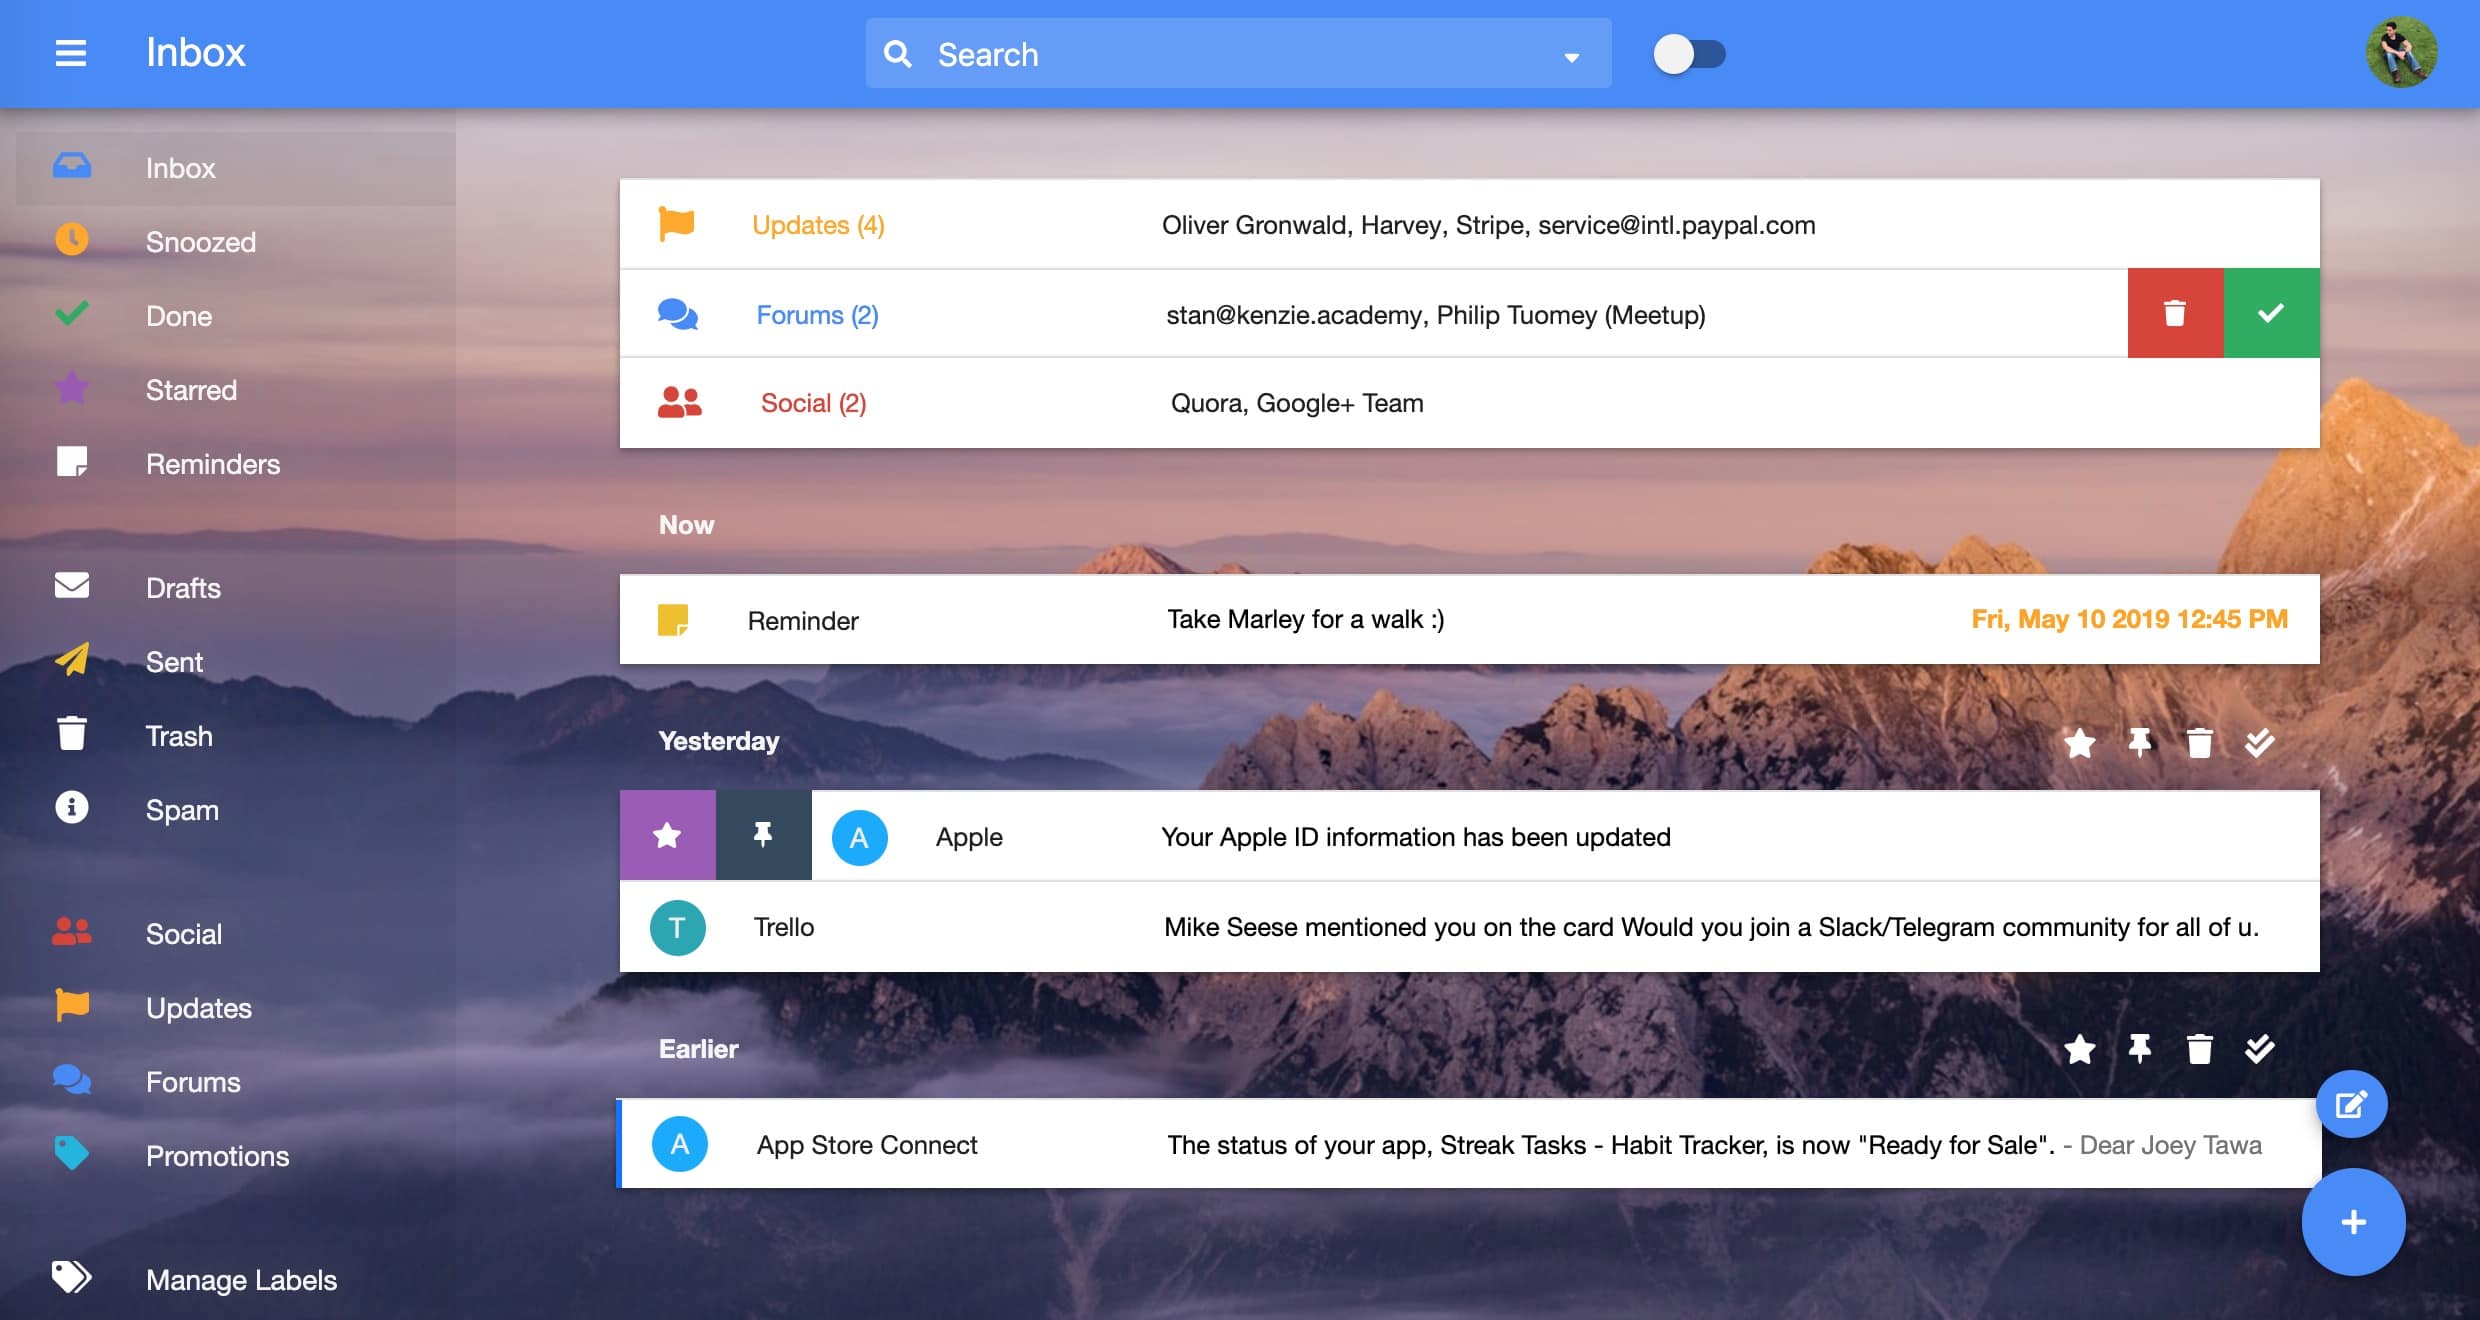Open the Drafts folder in the sidebar
2480x1320 pixels.
[183, 588]
